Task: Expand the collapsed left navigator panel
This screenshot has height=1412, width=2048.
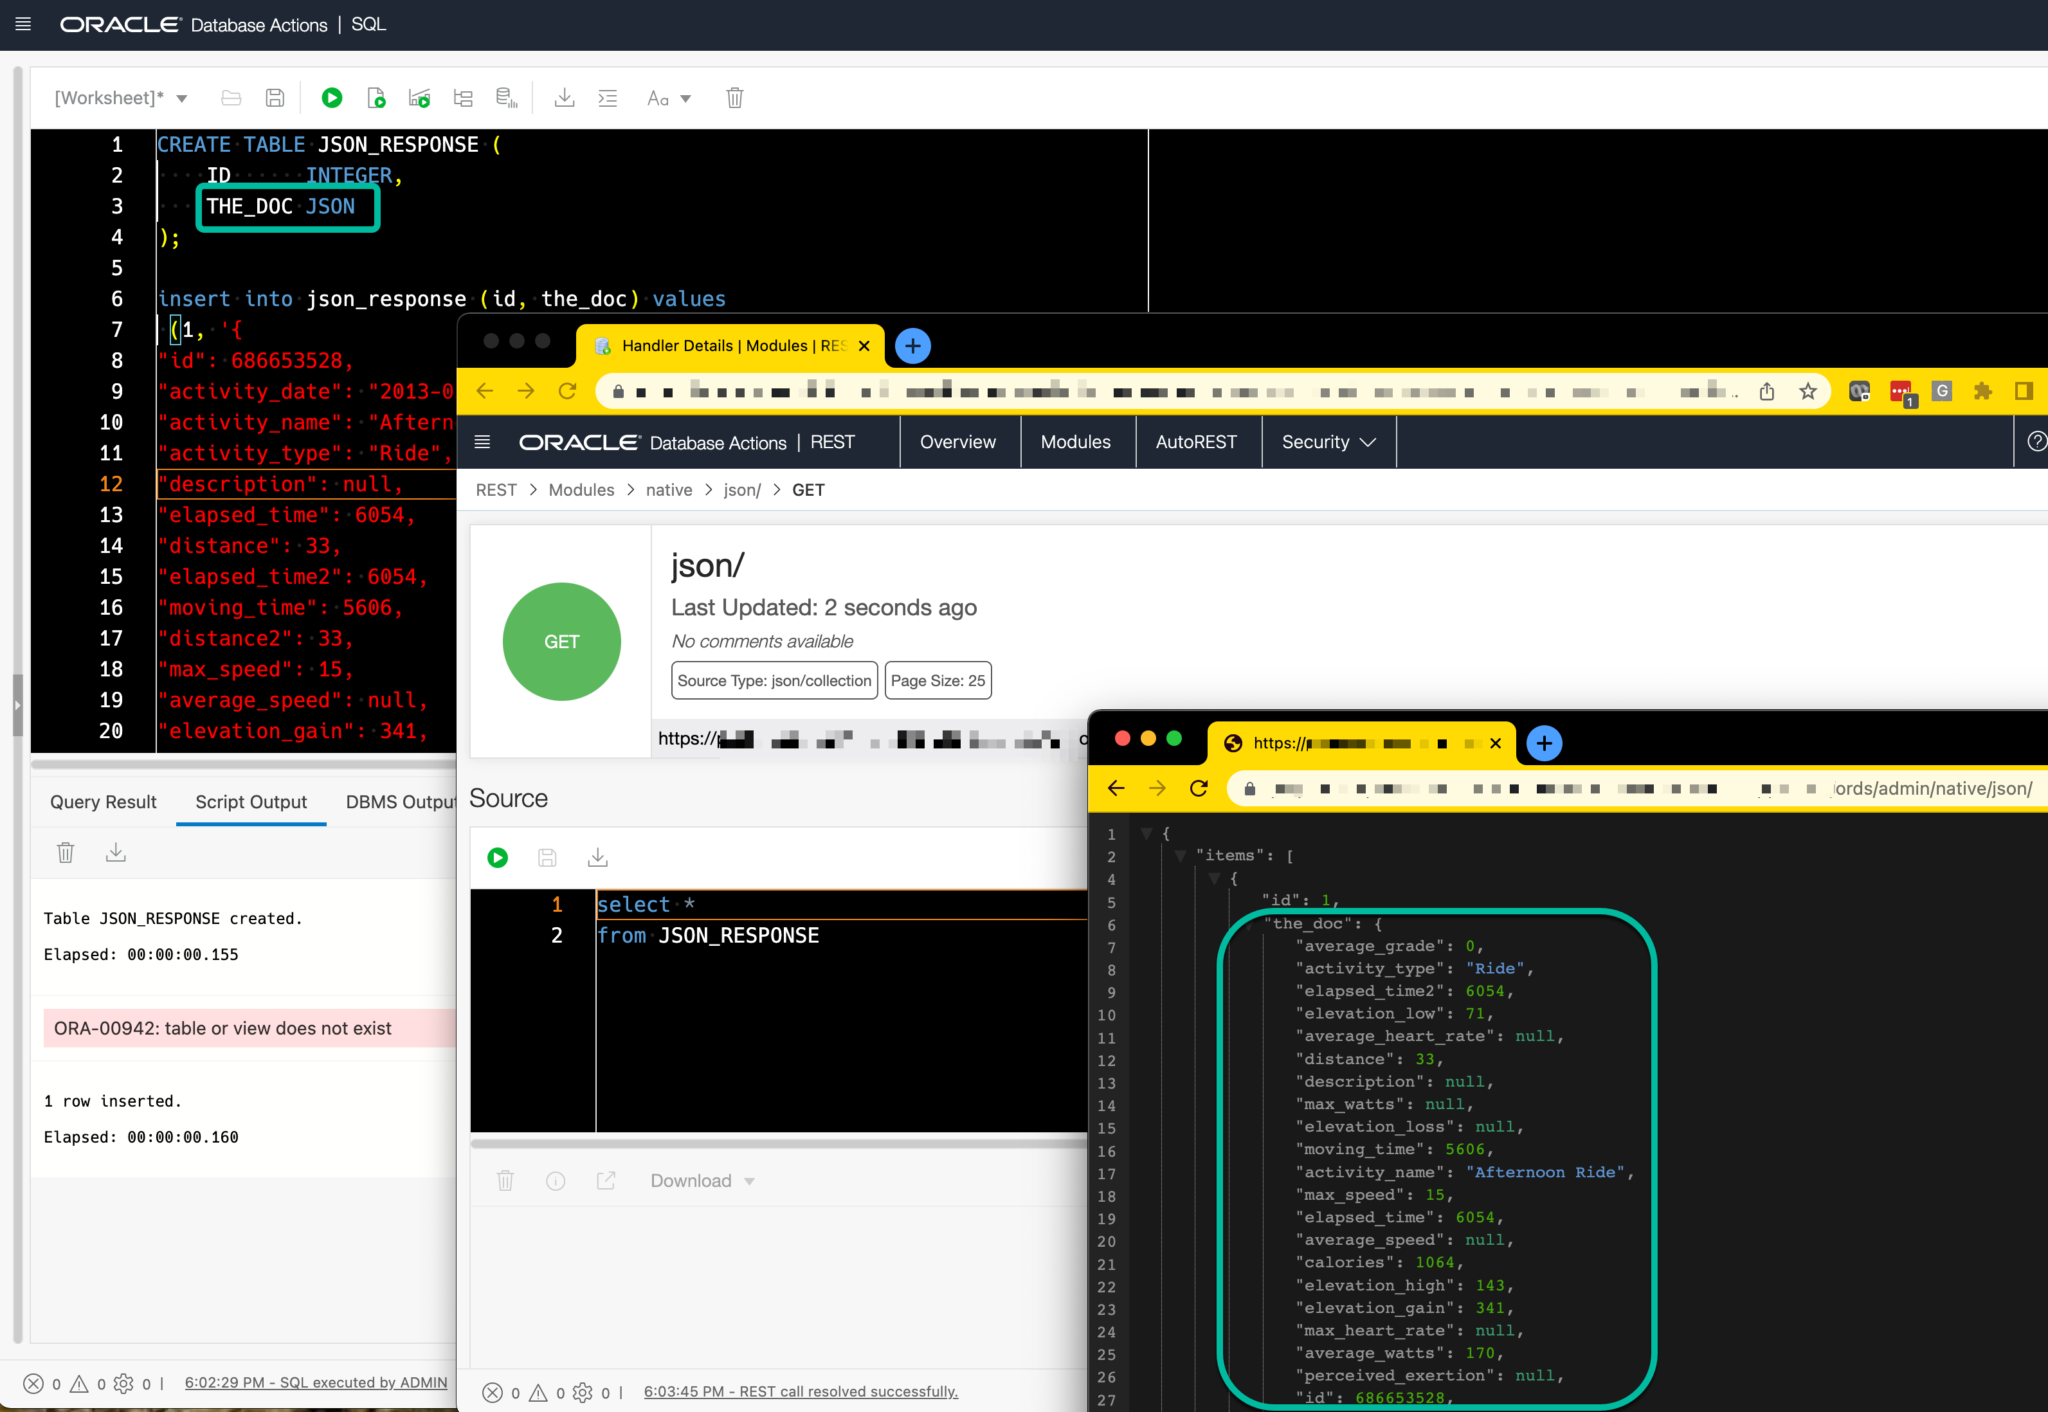Action: [x=17, y=705]
